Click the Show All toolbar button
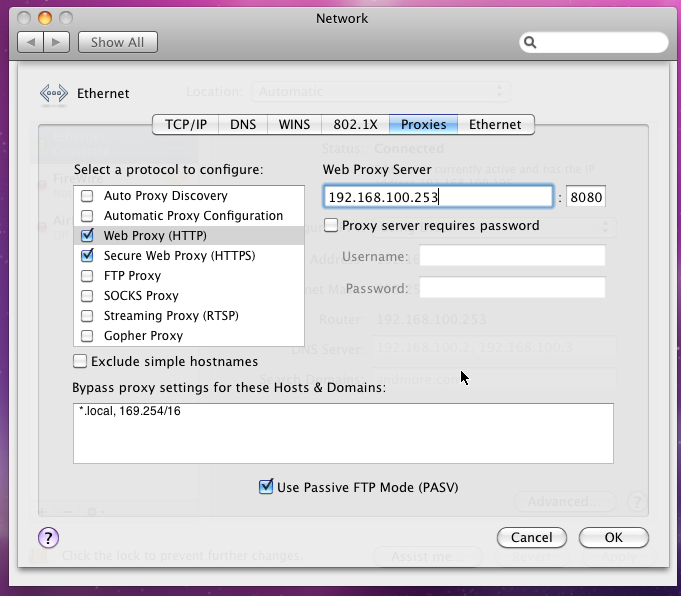Viewport: 681px width, 596px height. click(117, 42)
